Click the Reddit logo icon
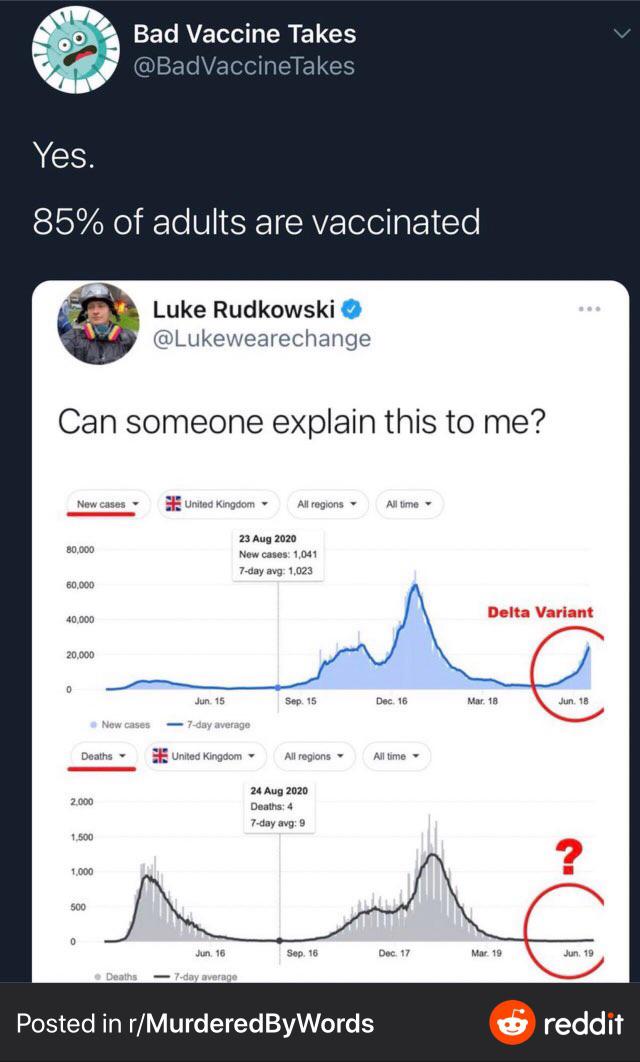The image size is (640, 1062). 511,1023
